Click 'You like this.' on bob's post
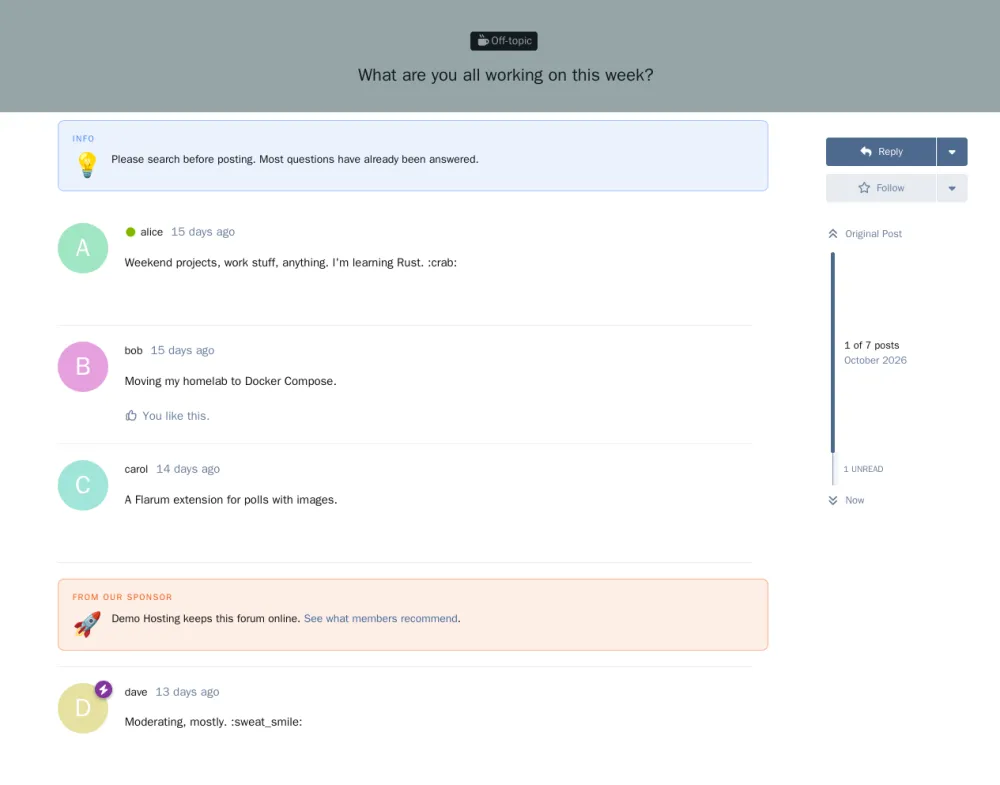Viewport: 1000px width, 785px height. 175,416
